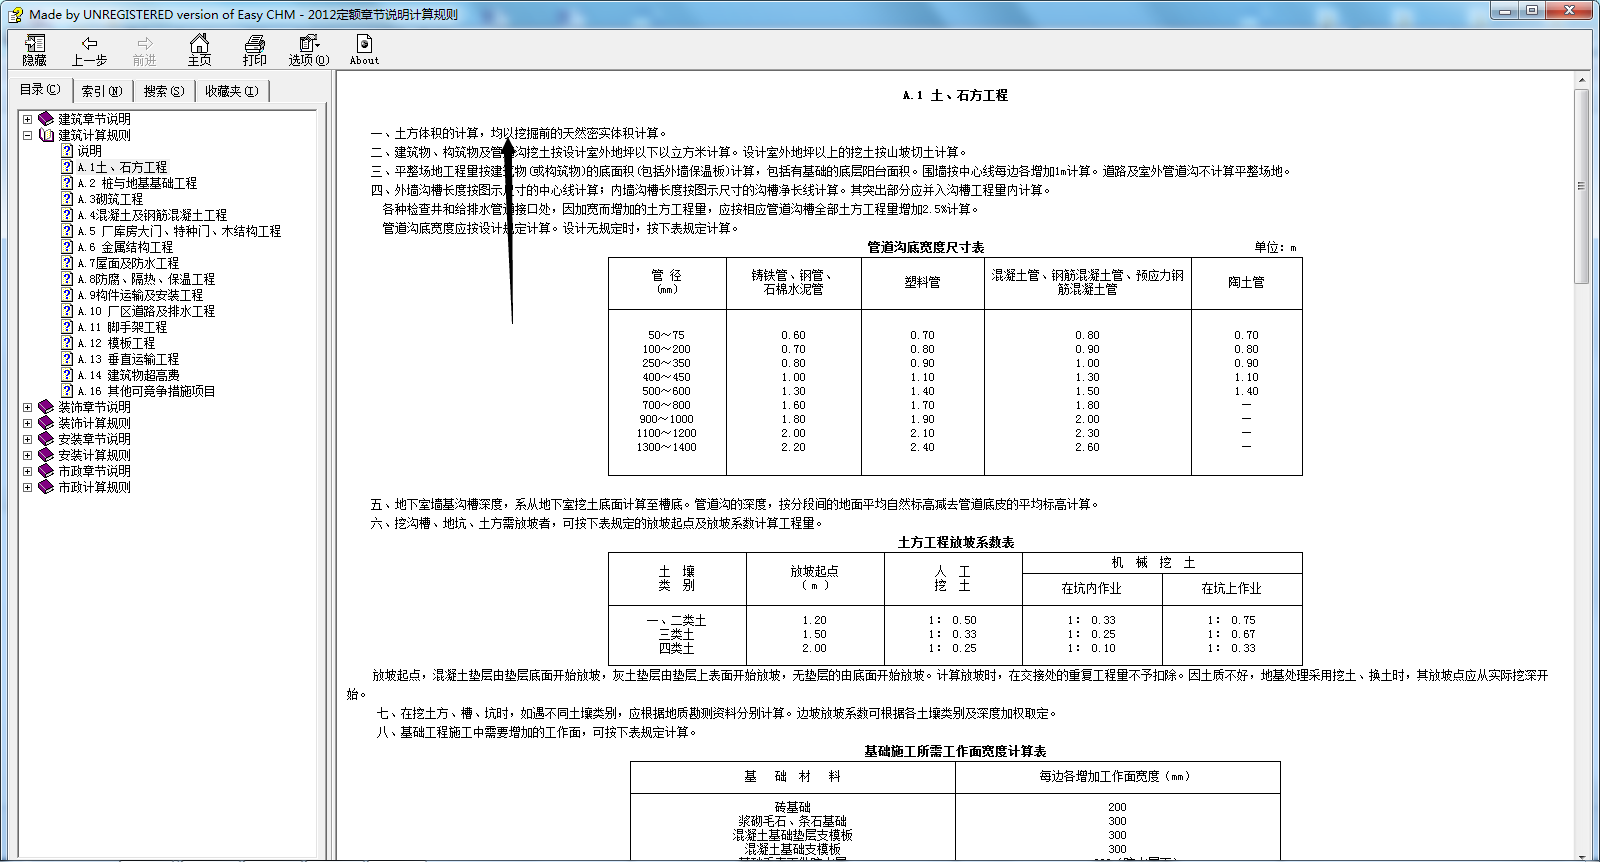Switch to the 目录 (Contents) tab

[x=40, y=90]
